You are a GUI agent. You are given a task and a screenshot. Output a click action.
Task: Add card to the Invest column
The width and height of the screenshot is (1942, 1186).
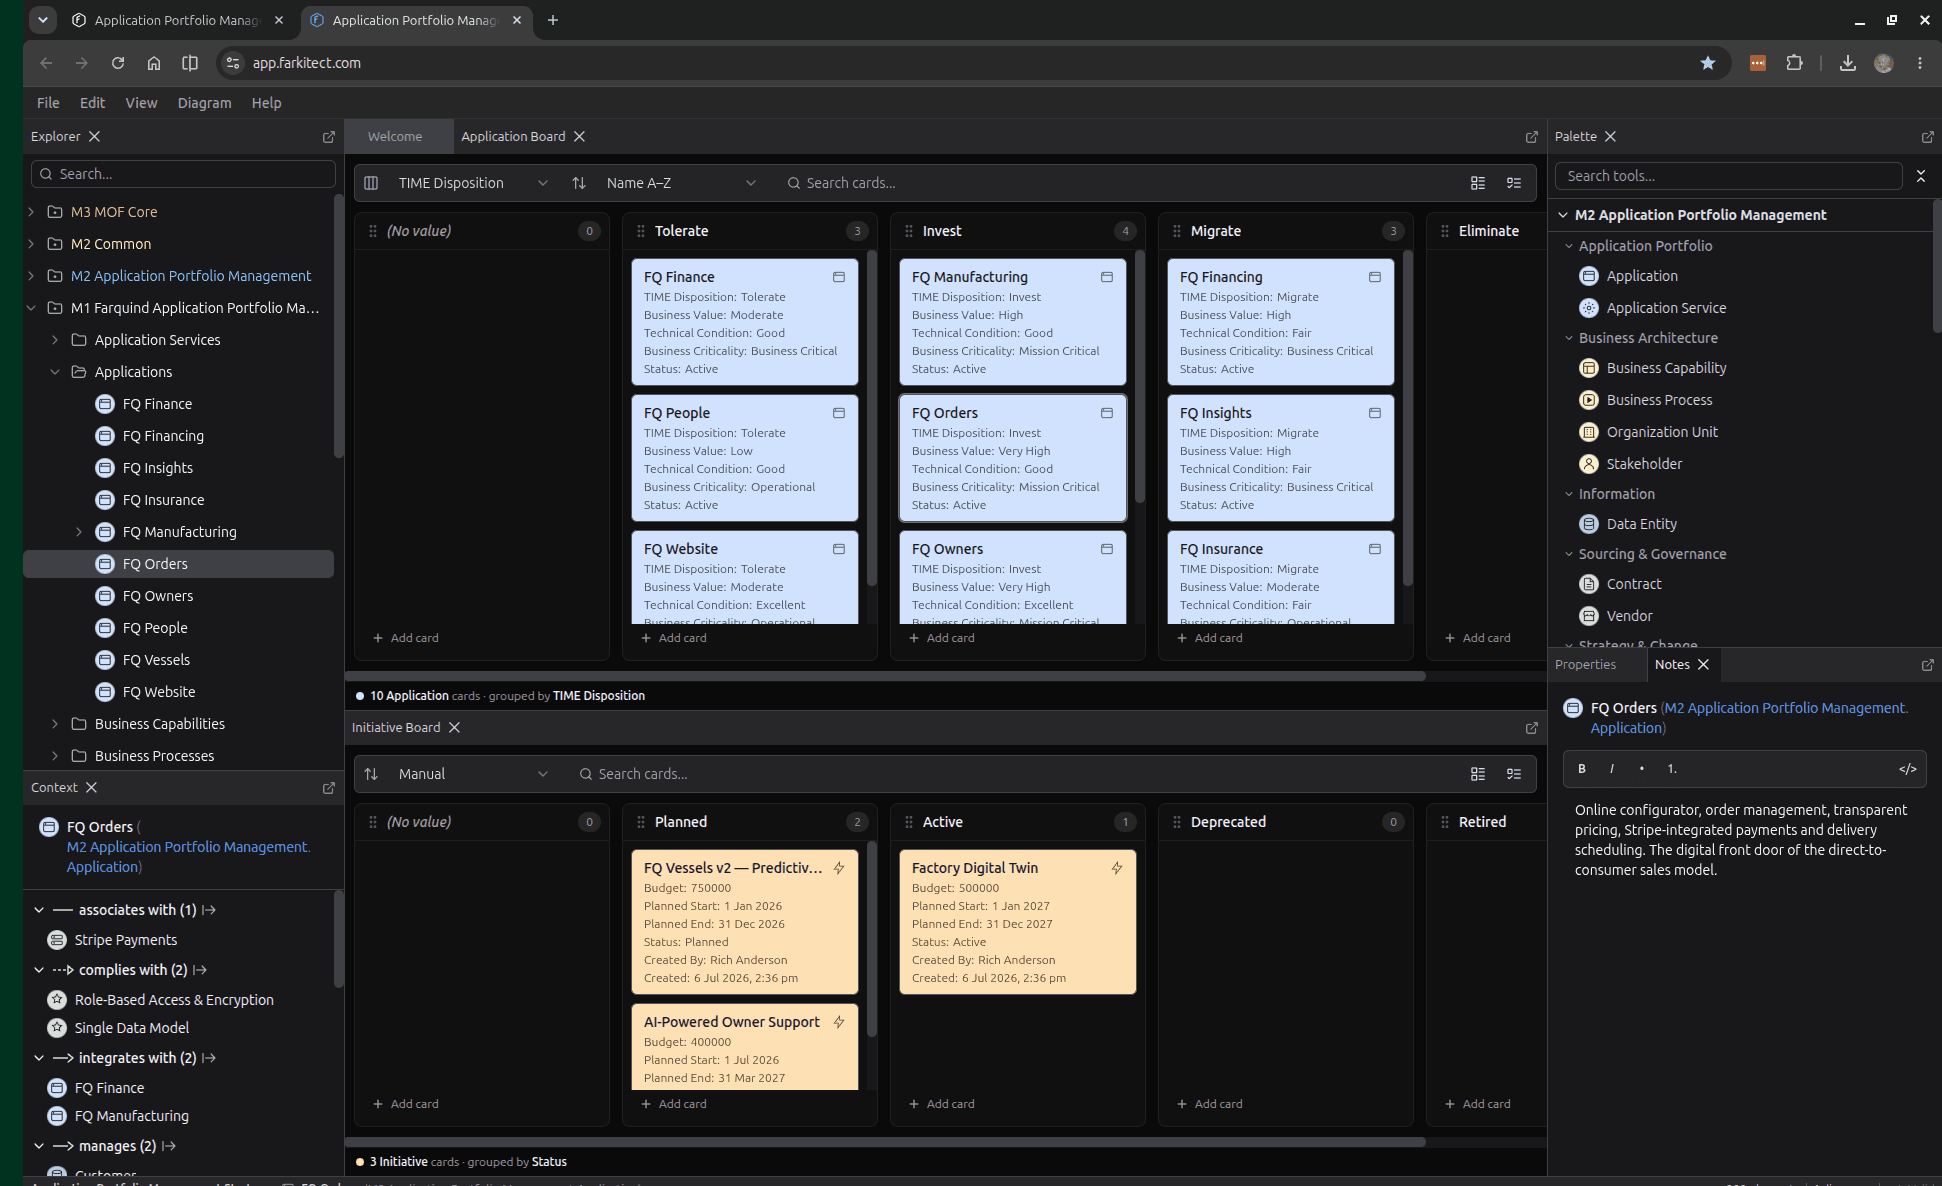[941, 638]
